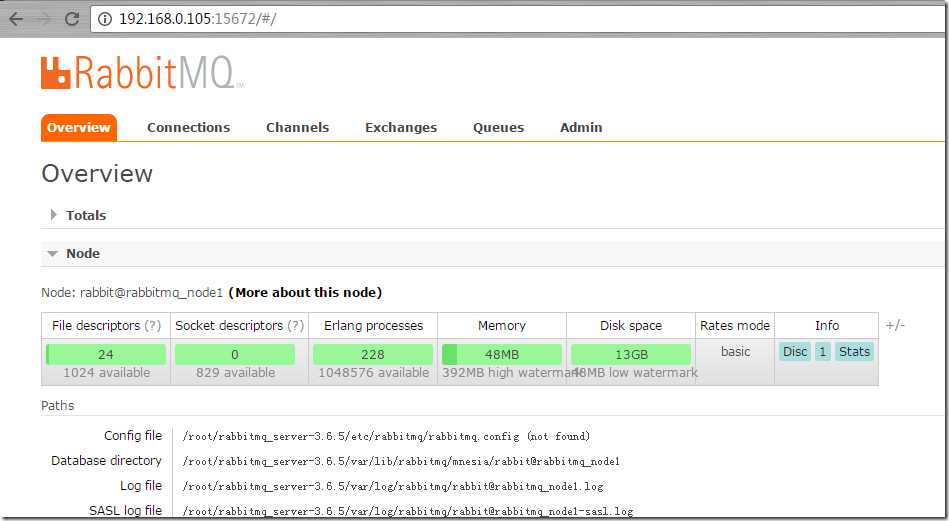Click the browser forward arrow
Image resolution: width=949 pixels, height=521 pixels.
44,19
